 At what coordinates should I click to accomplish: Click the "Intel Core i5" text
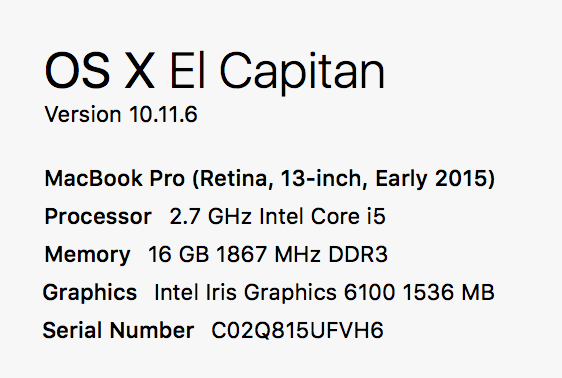(323, 216)
